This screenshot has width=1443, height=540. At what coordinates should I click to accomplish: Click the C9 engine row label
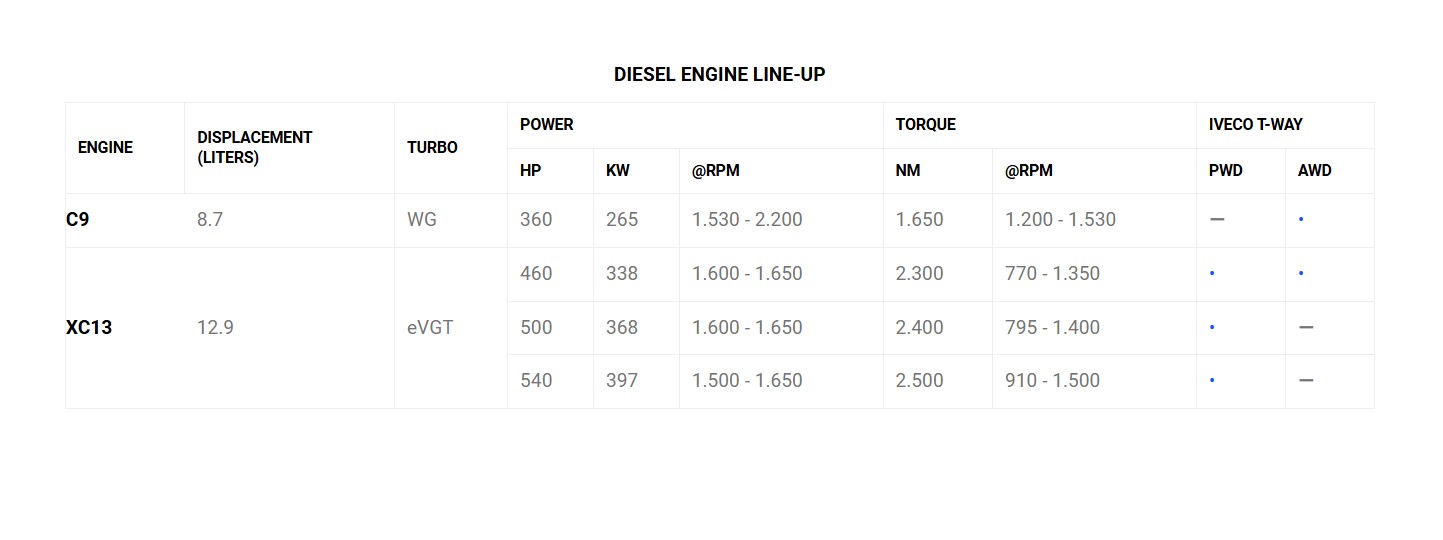point(78,220)
